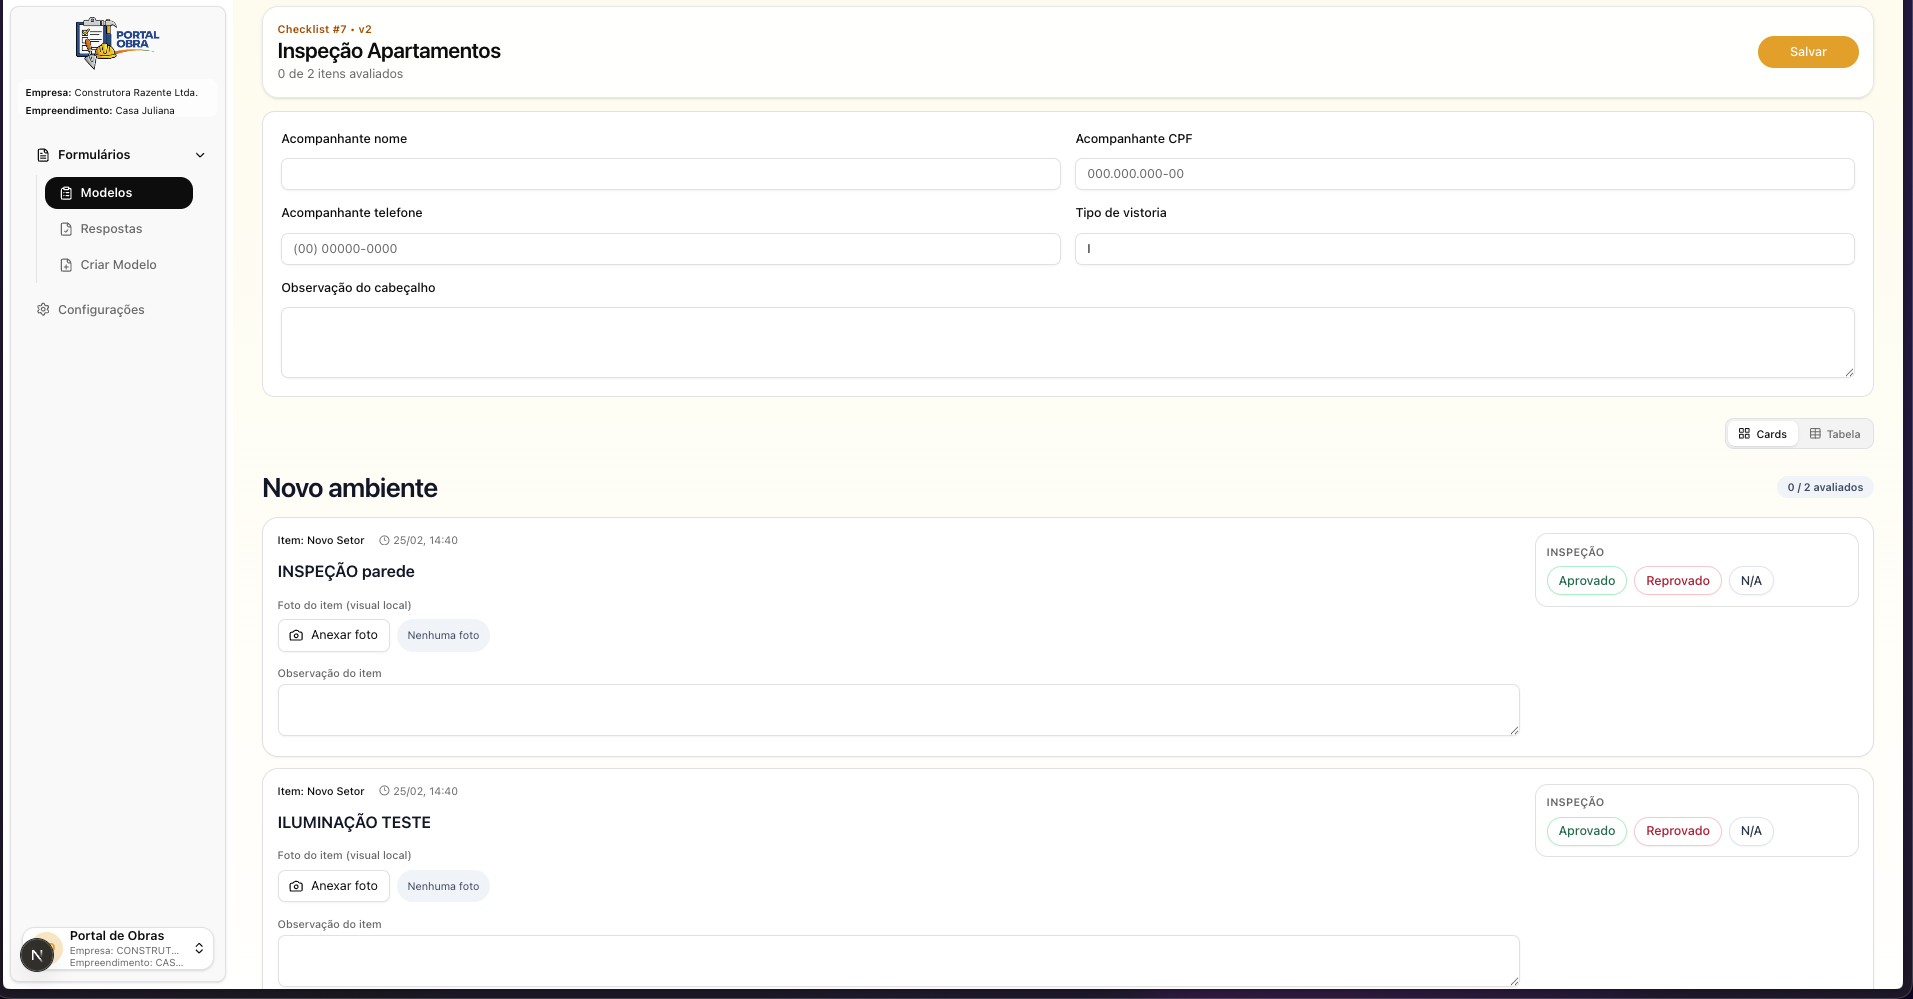1913x999 pixels.
Task: Click the Portal Obra logo
Action: 117,42
